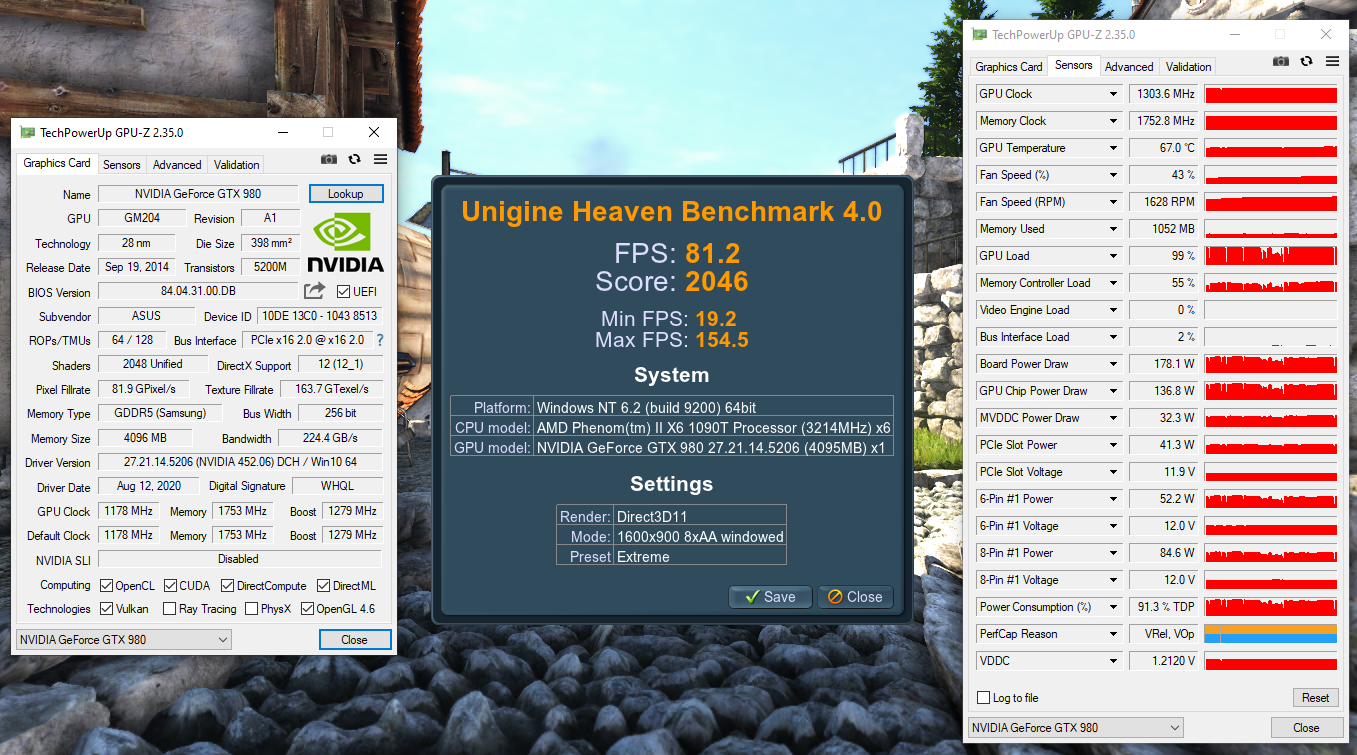Click the title bar app icon of GPU-Z Graphics Card window
Image resolution: width=1357 pixels, height=755 pixels.
click(x=27, y=132)
